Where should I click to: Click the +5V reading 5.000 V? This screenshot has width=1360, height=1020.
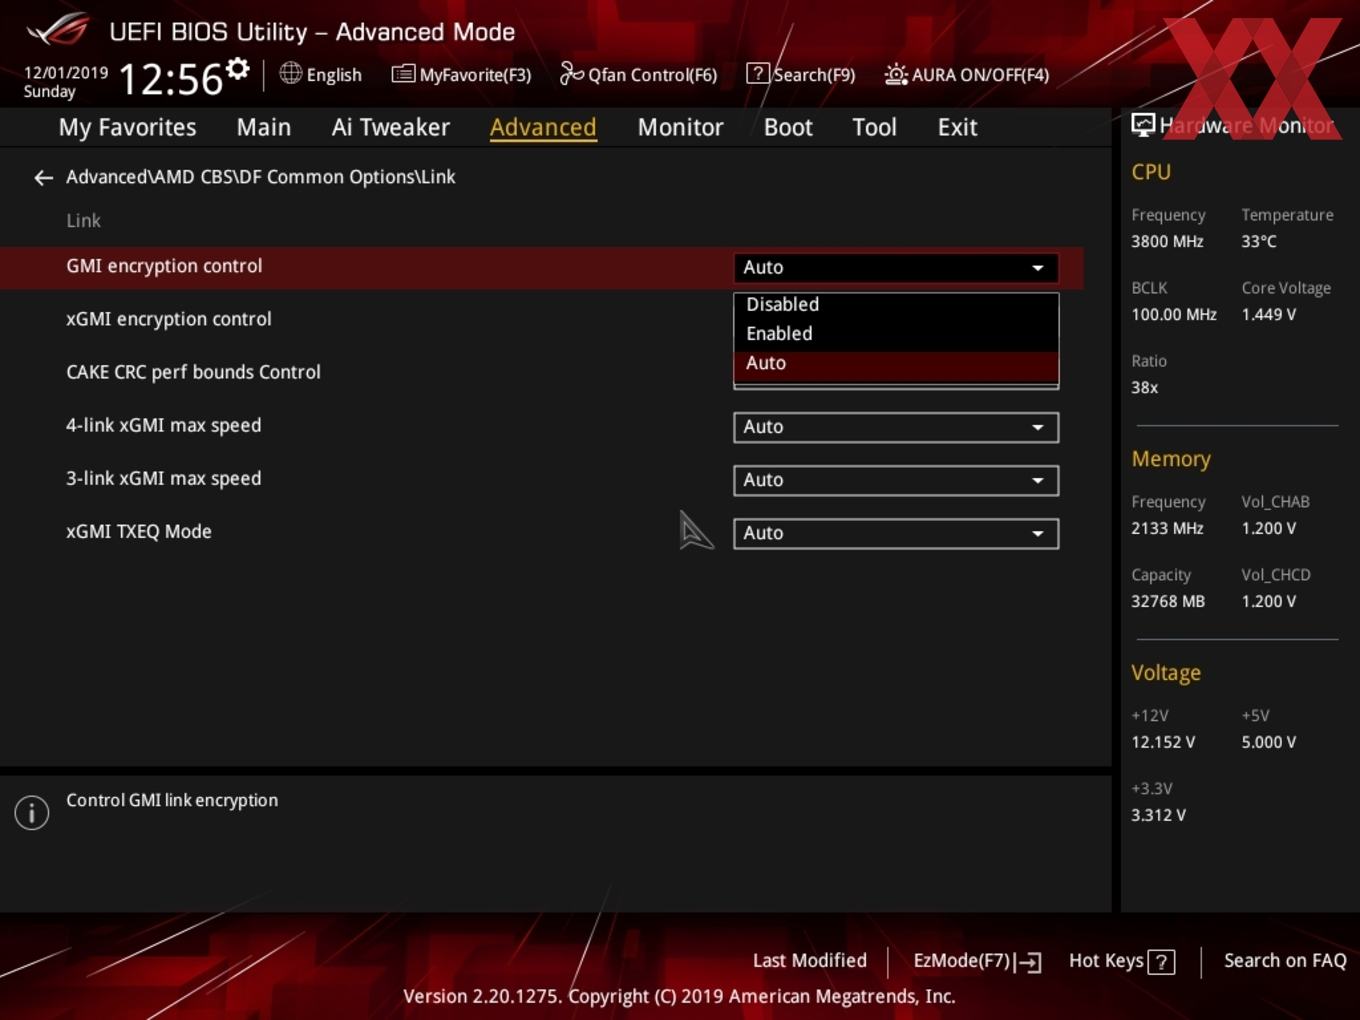click(x=1268, y=742)
